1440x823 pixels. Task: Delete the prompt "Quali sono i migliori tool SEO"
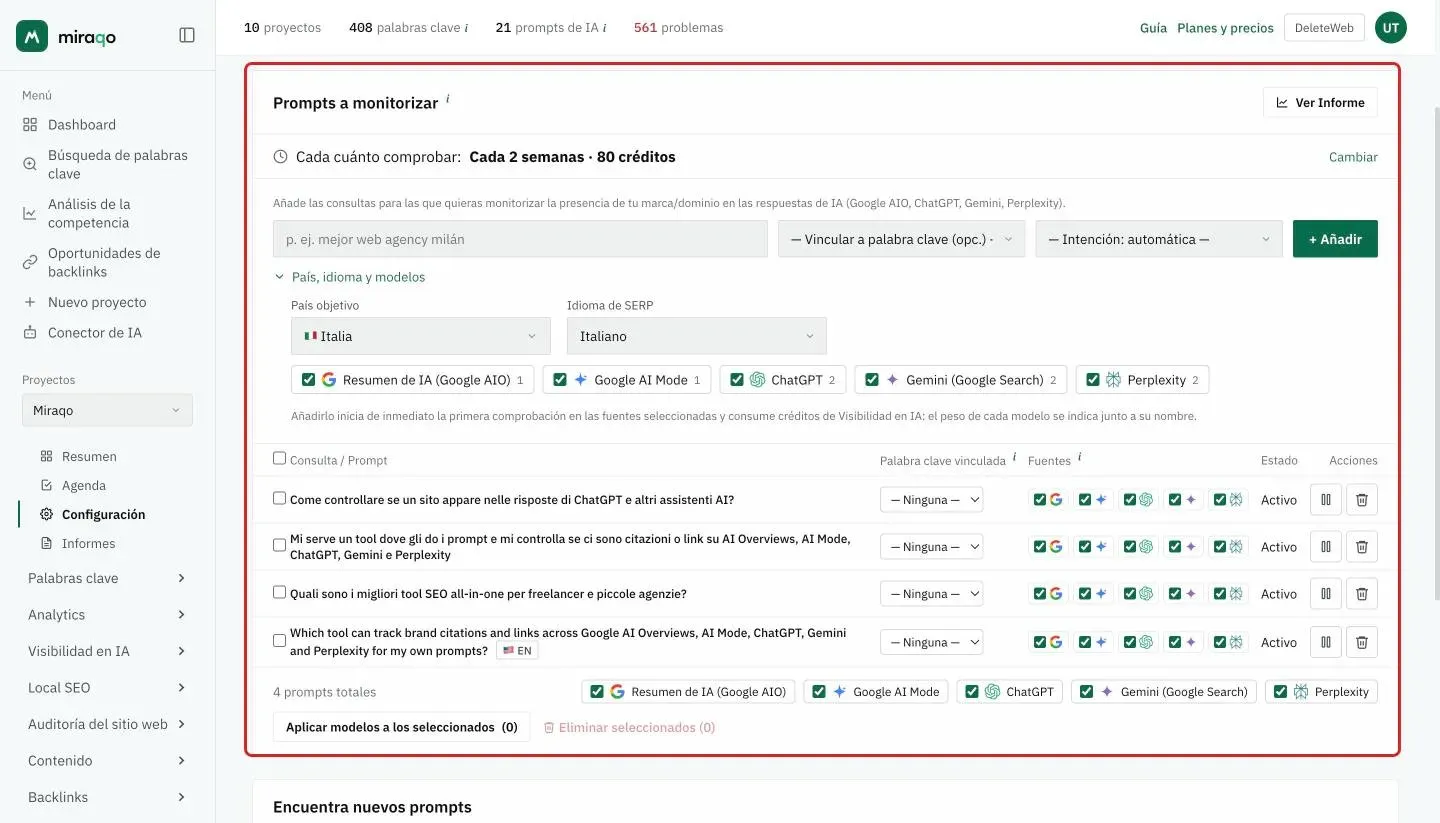coord(1361,593)
